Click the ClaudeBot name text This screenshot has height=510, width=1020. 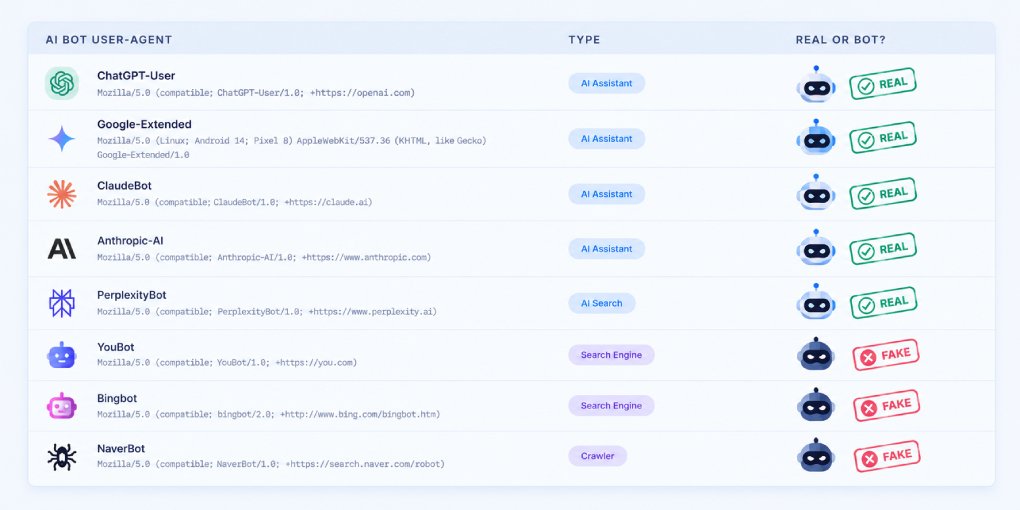pyautogui.click(x=124, y=186)
